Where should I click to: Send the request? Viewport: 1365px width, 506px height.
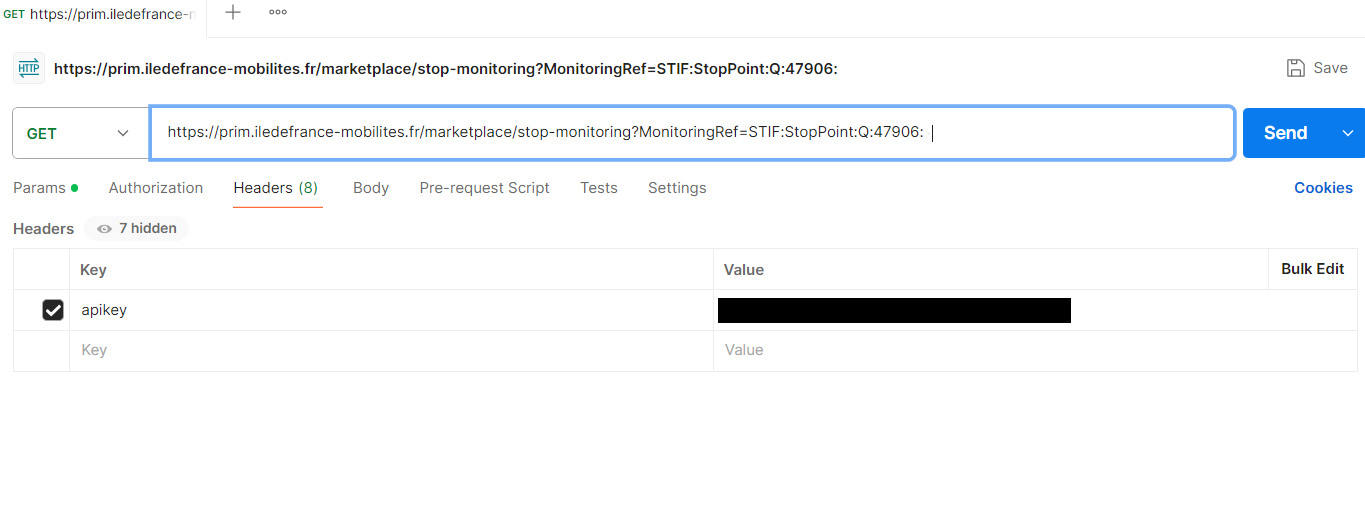(1286, 133)
